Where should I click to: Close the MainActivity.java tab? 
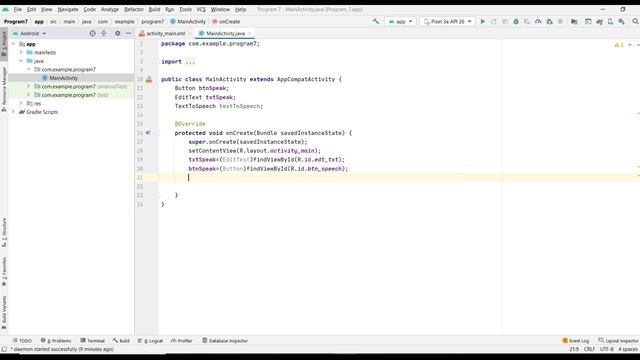249,33
